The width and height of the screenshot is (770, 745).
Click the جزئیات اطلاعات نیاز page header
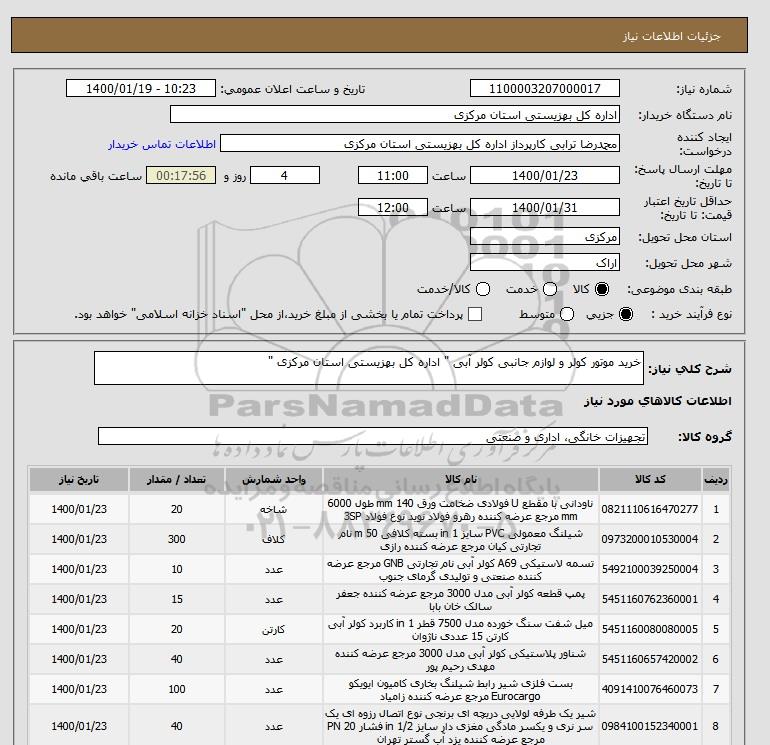(x=671, y=36)
